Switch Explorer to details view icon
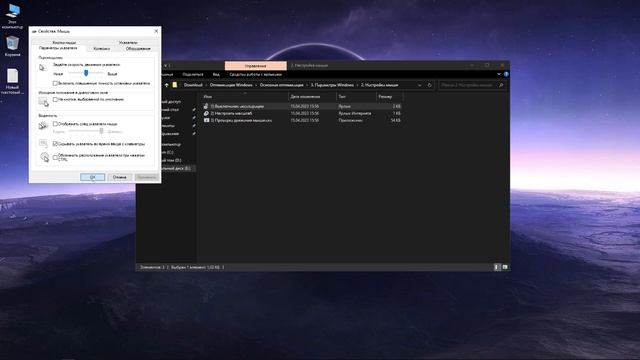Image resolution: width=640 pixels, height=360 pixels. [497, 267]
